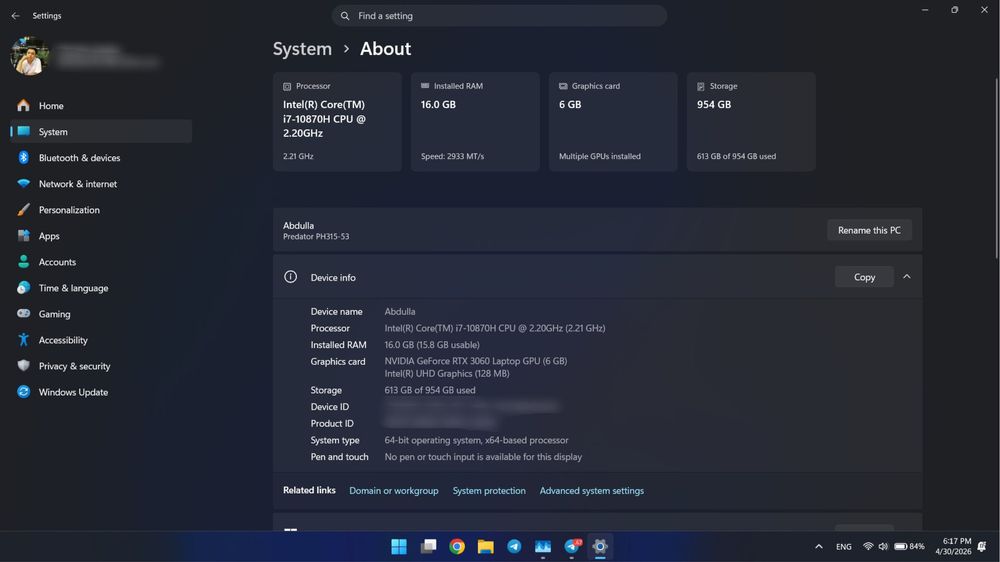Open the Apps settings page
The width and height of the screenshot is (1000, 562).
pyautogui.click(x=101, y=236)
